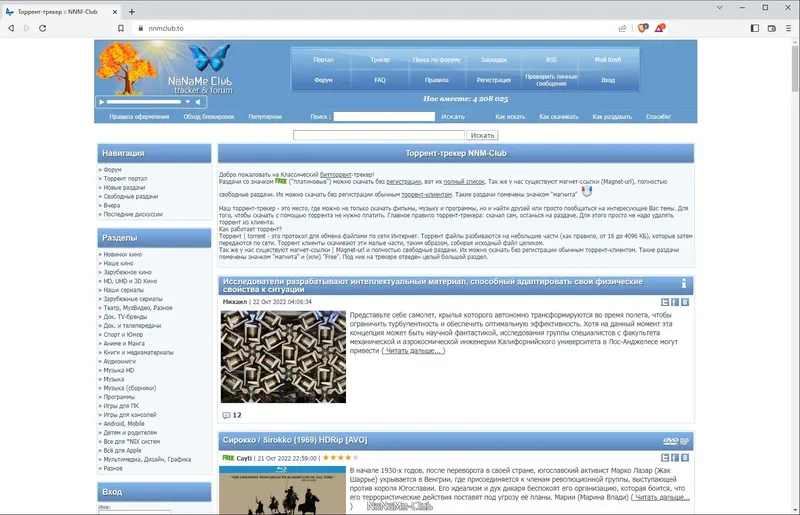Image resolution: width=800 pixels, height=515 pixels.
Task: Open the RSS menu item
Action: [551, 60]
